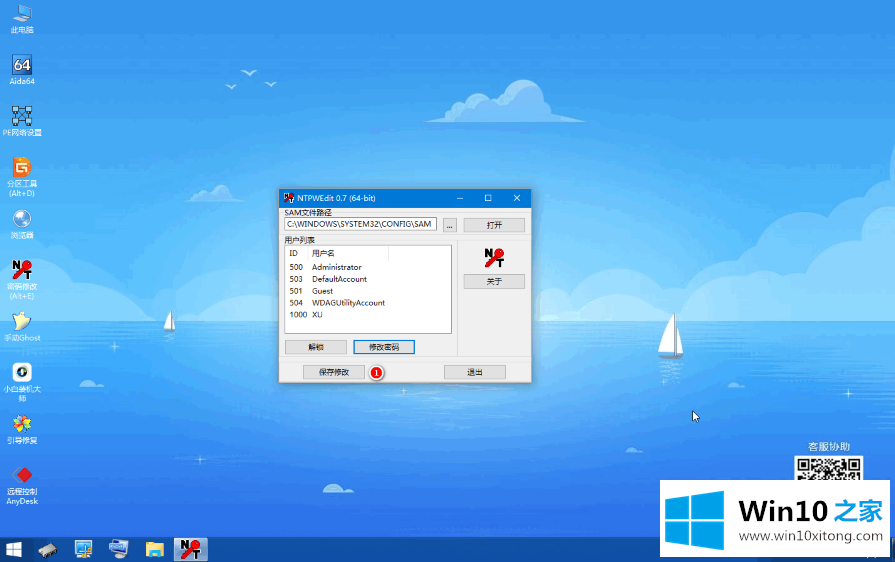Click the memory chip taskbar icon
895x562 pixels.
tap(48, 549)
